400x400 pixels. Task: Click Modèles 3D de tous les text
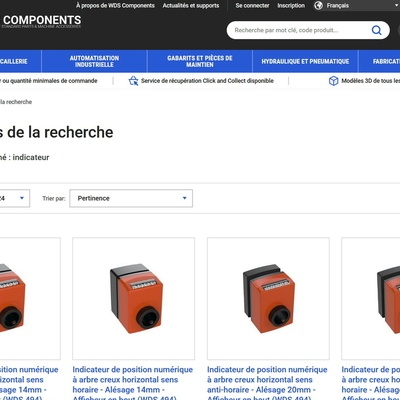click(x=371, y=81)
